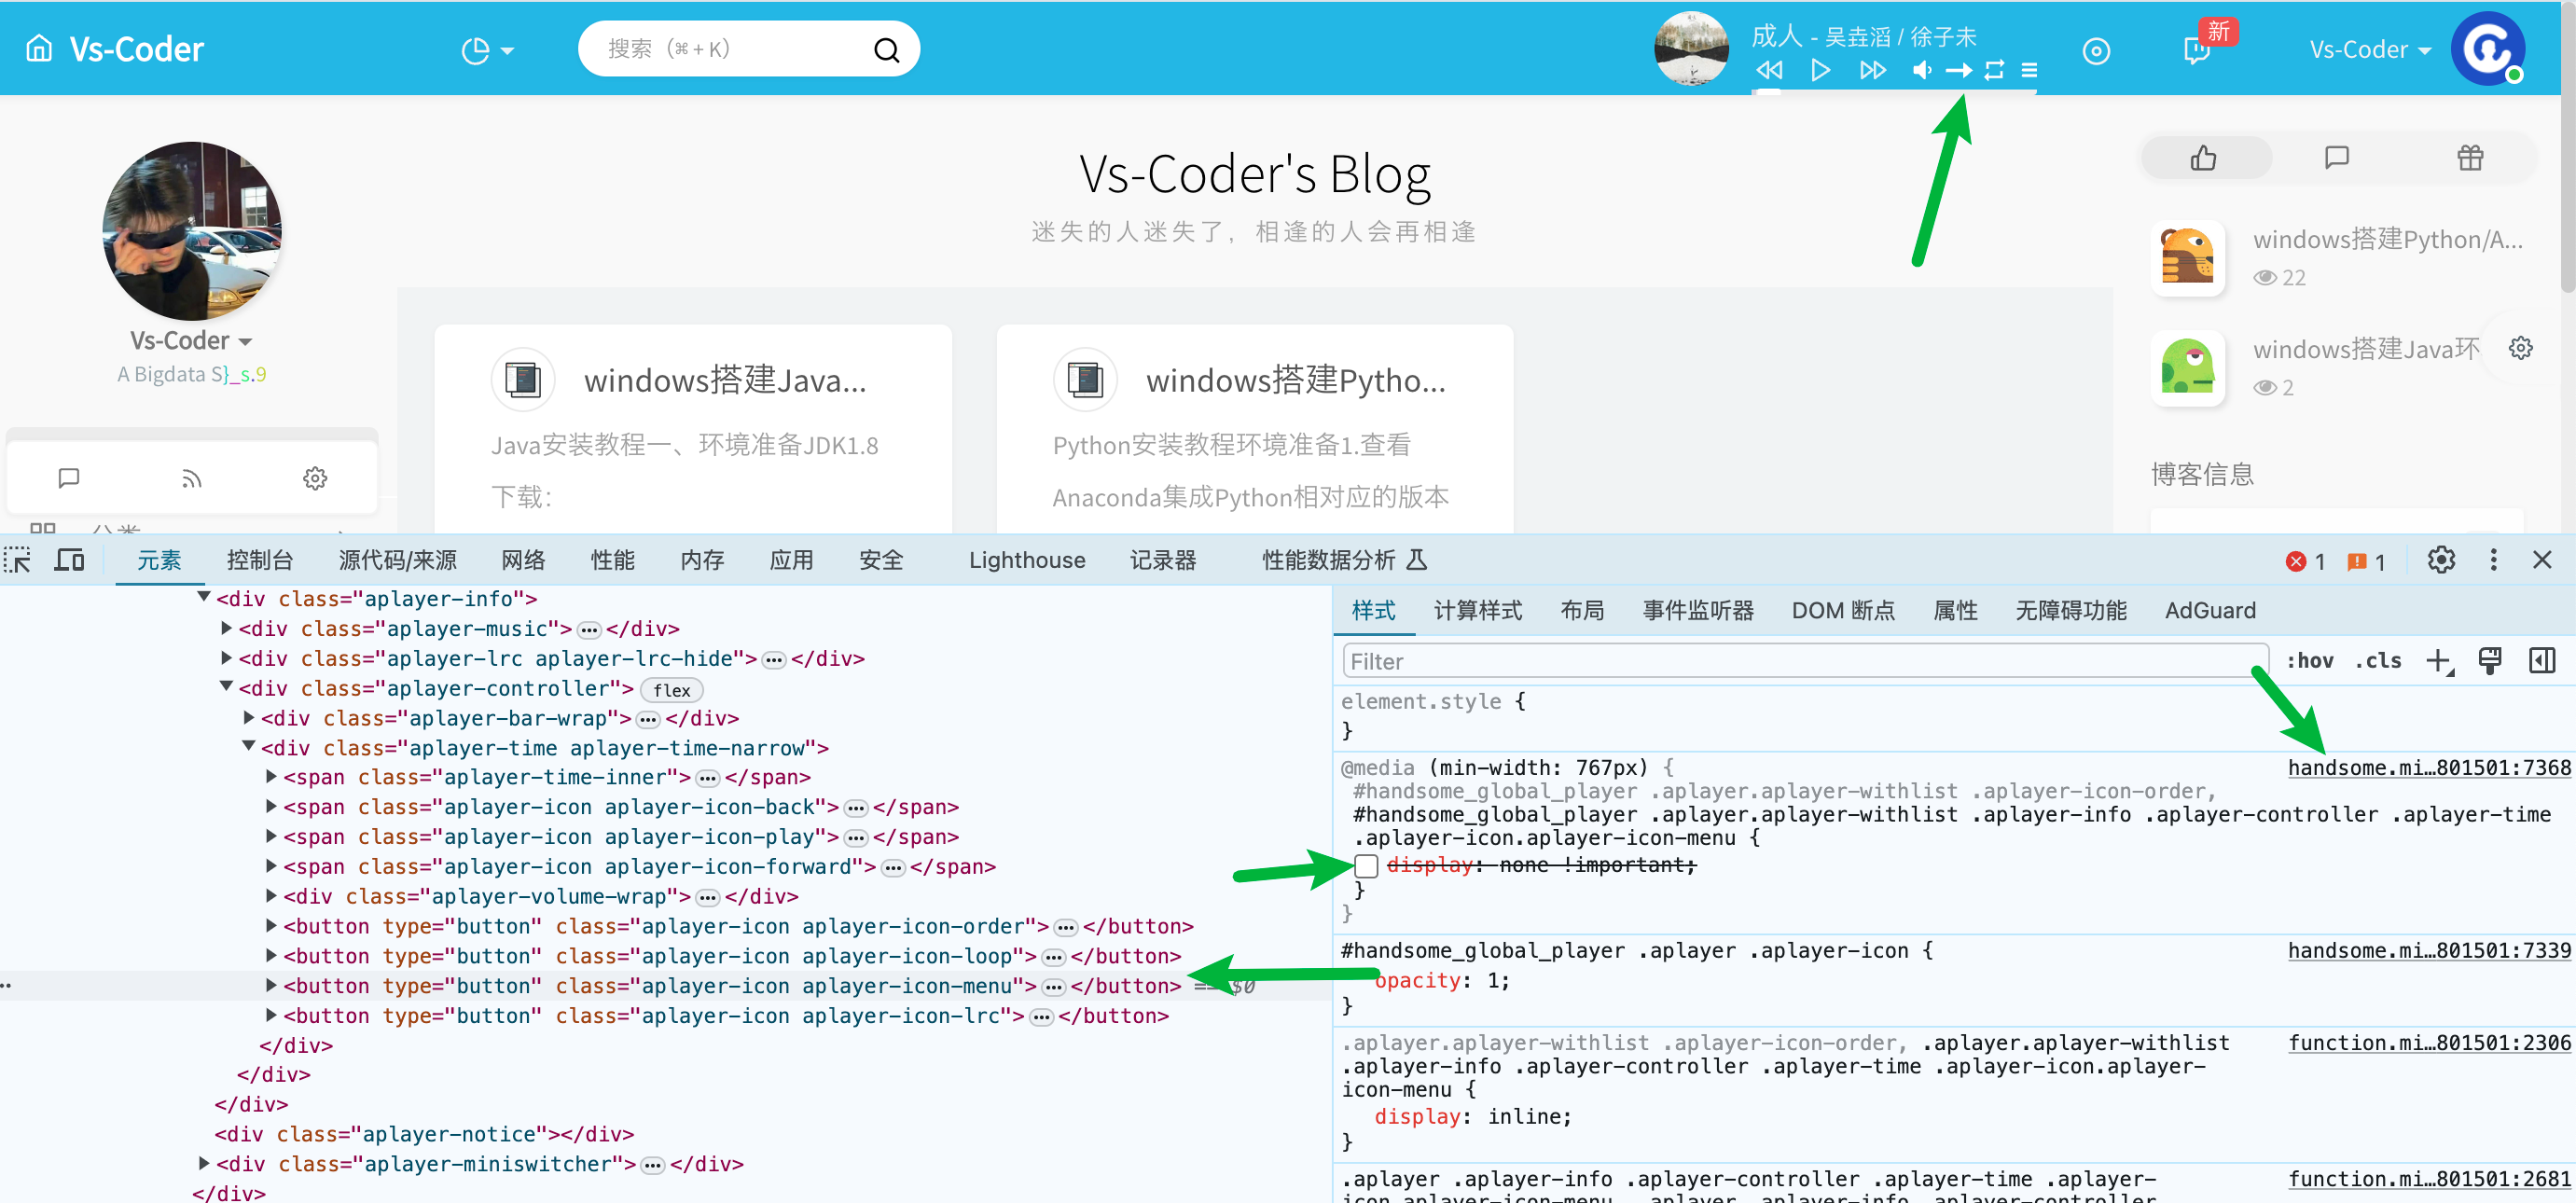2576x1203 pixels.
Task: Open the 性能数据分析 tab
Action: [1344, 560]
